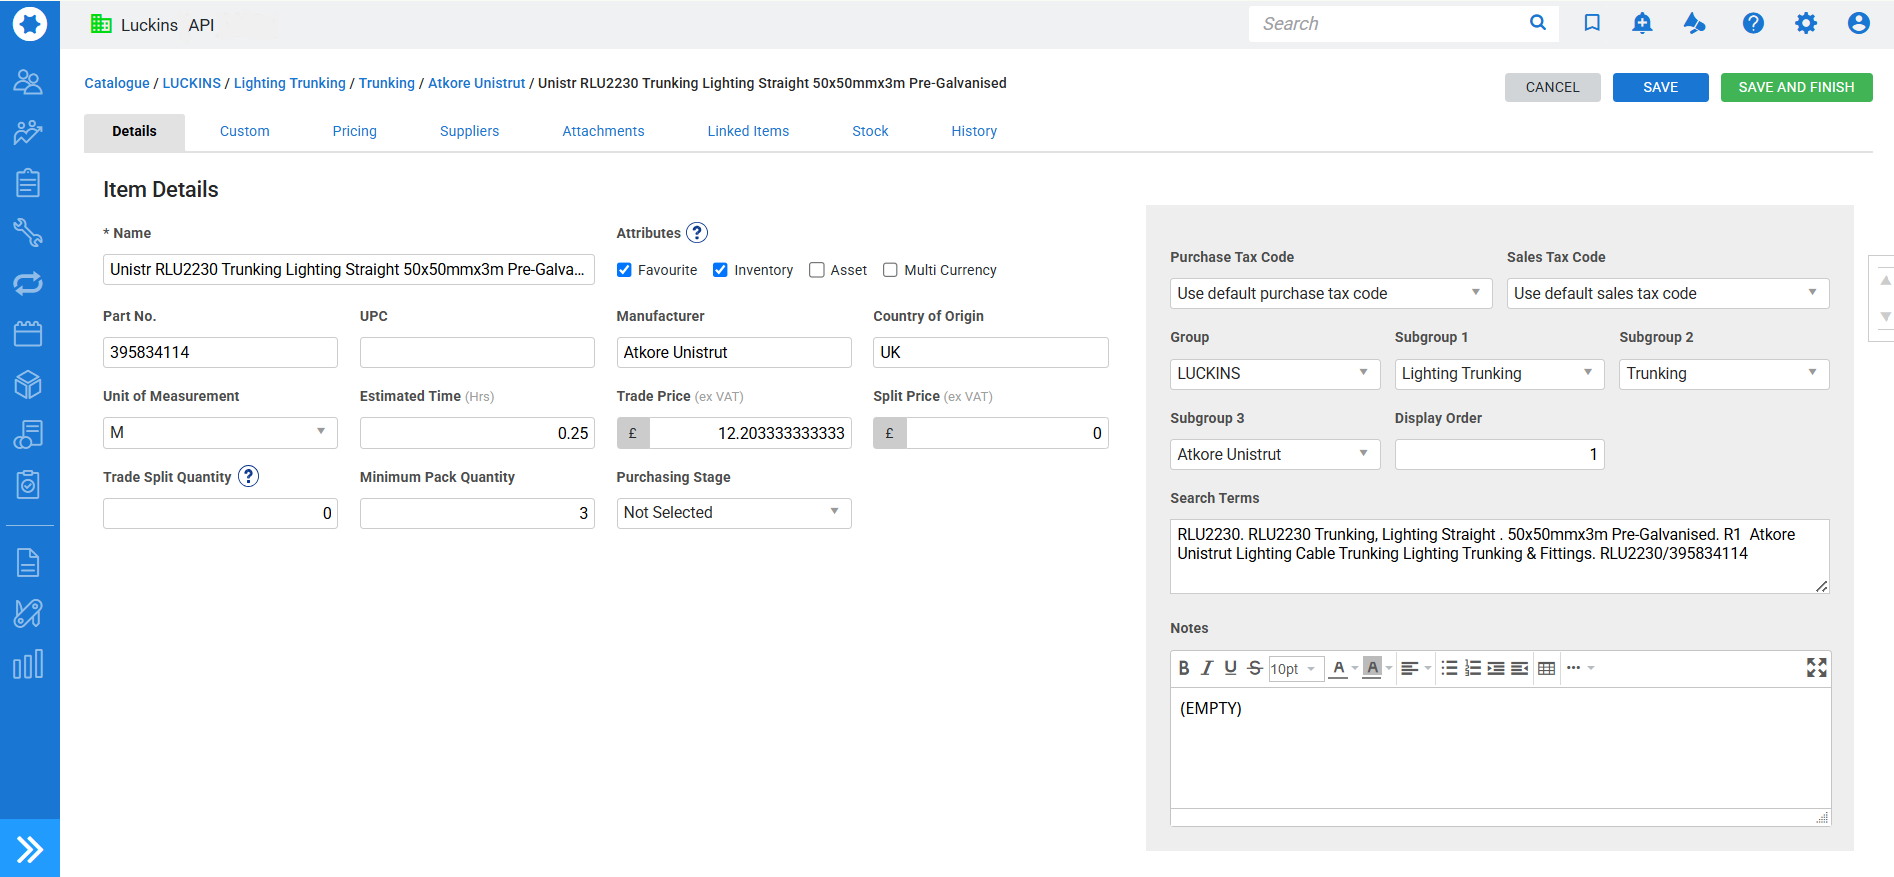Click the user profile icon
Viewport: 1894px width, 877px height.
pos(1858,23)
